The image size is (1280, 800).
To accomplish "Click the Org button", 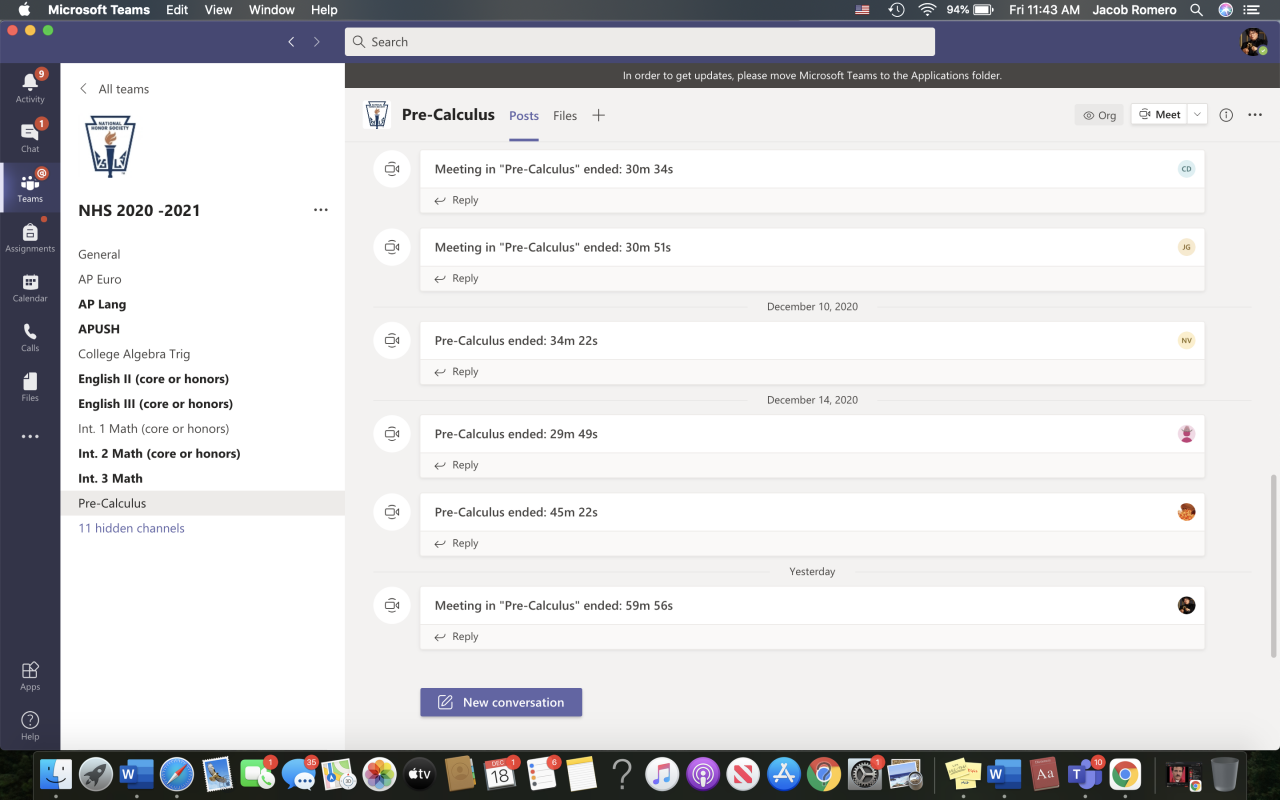I will [1099, 115].
